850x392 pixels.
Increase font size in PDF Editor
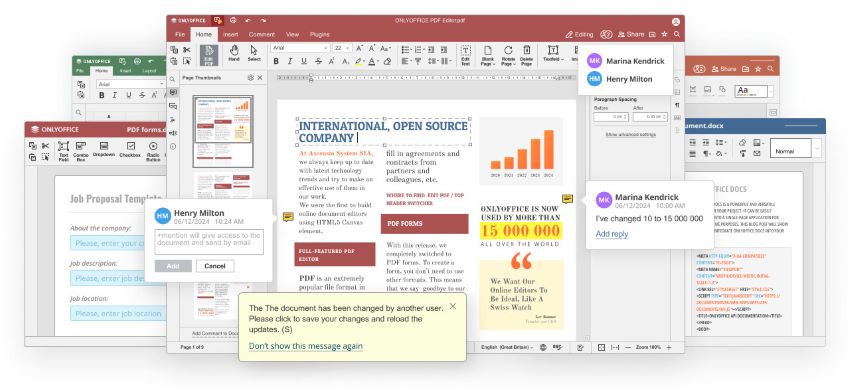359,48
